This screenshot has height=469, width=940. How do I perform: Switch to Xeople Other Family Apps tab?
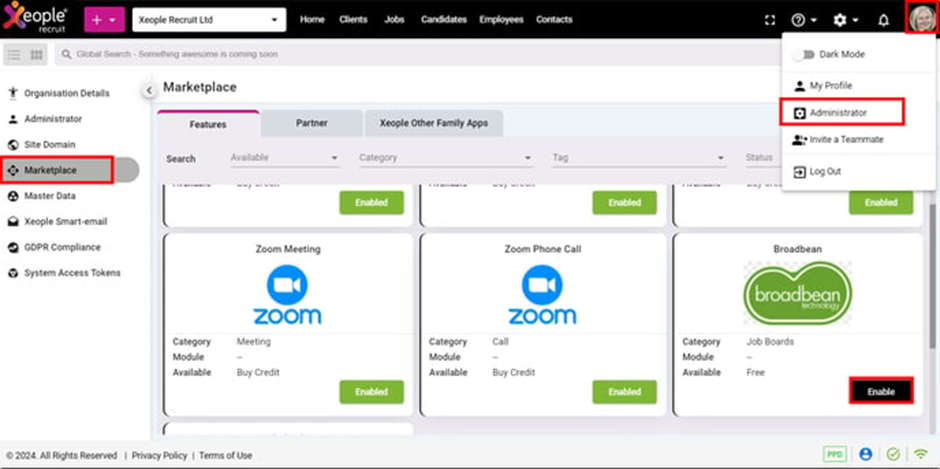(433, 124)
